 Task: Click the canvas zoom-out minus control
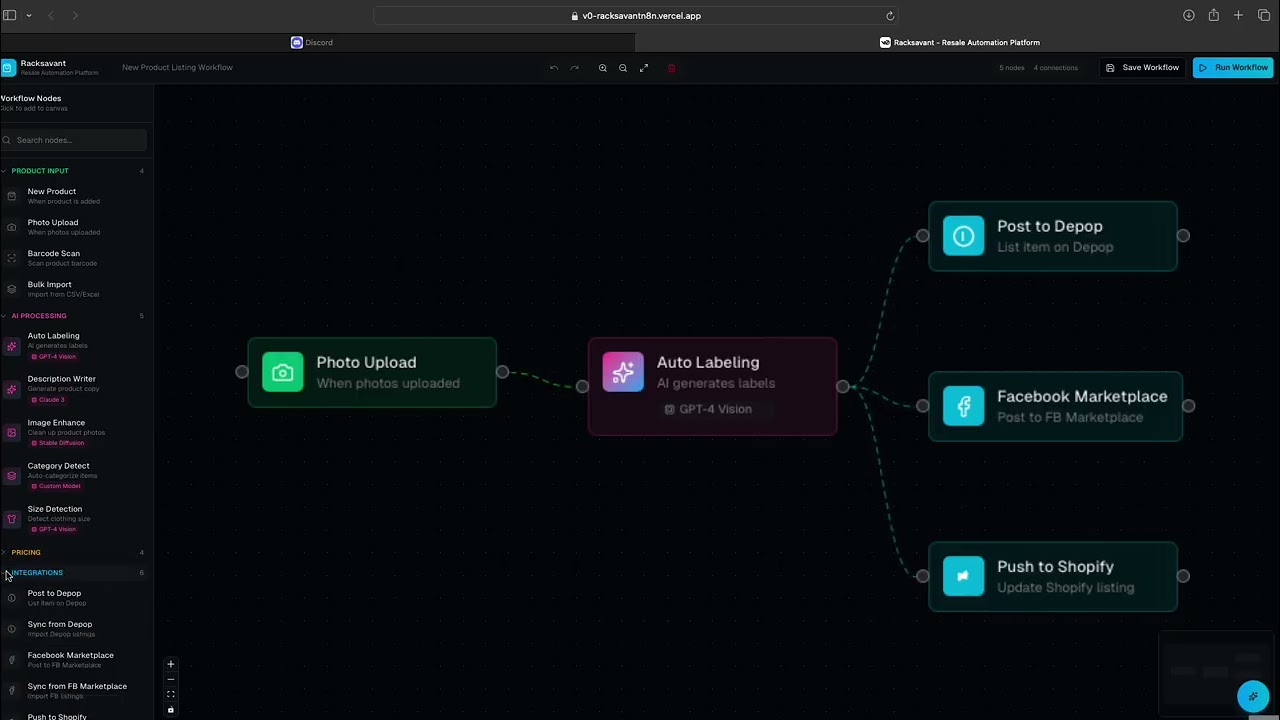(x=170, y=679)
